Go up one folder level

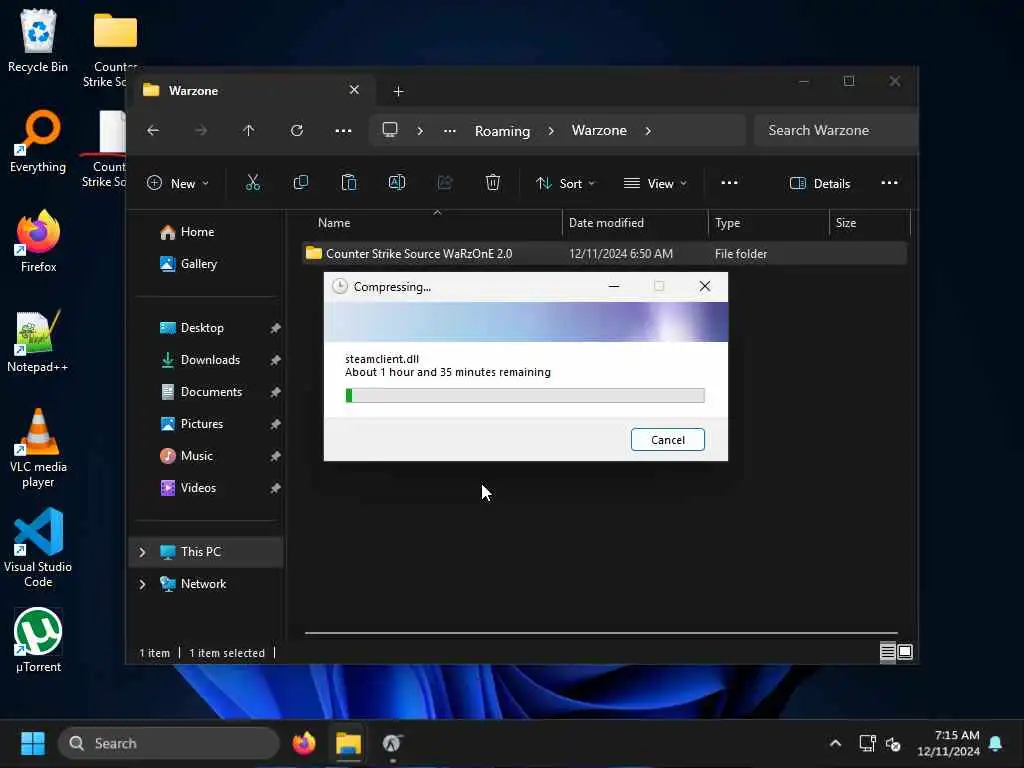(249, 131)
